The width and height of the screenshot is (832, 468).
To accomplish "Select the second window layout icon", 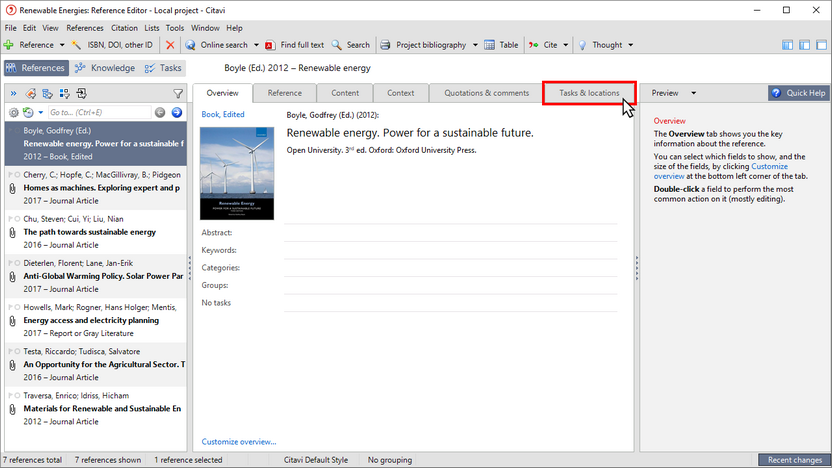I will tap(804, 45).
